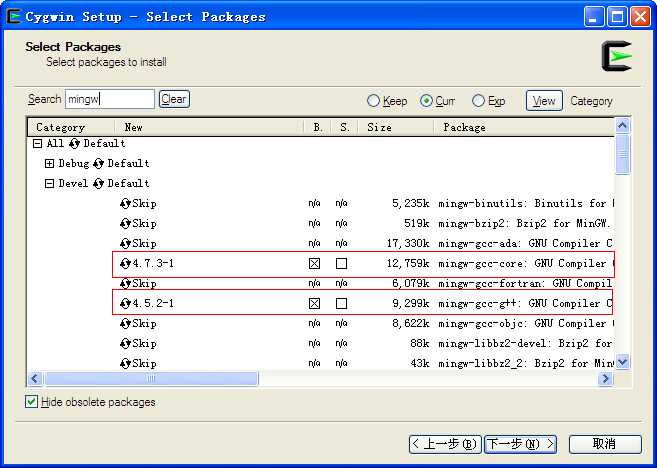Click mingw-gcc-fortran package text
657x468 pixels.
[525, 284]
